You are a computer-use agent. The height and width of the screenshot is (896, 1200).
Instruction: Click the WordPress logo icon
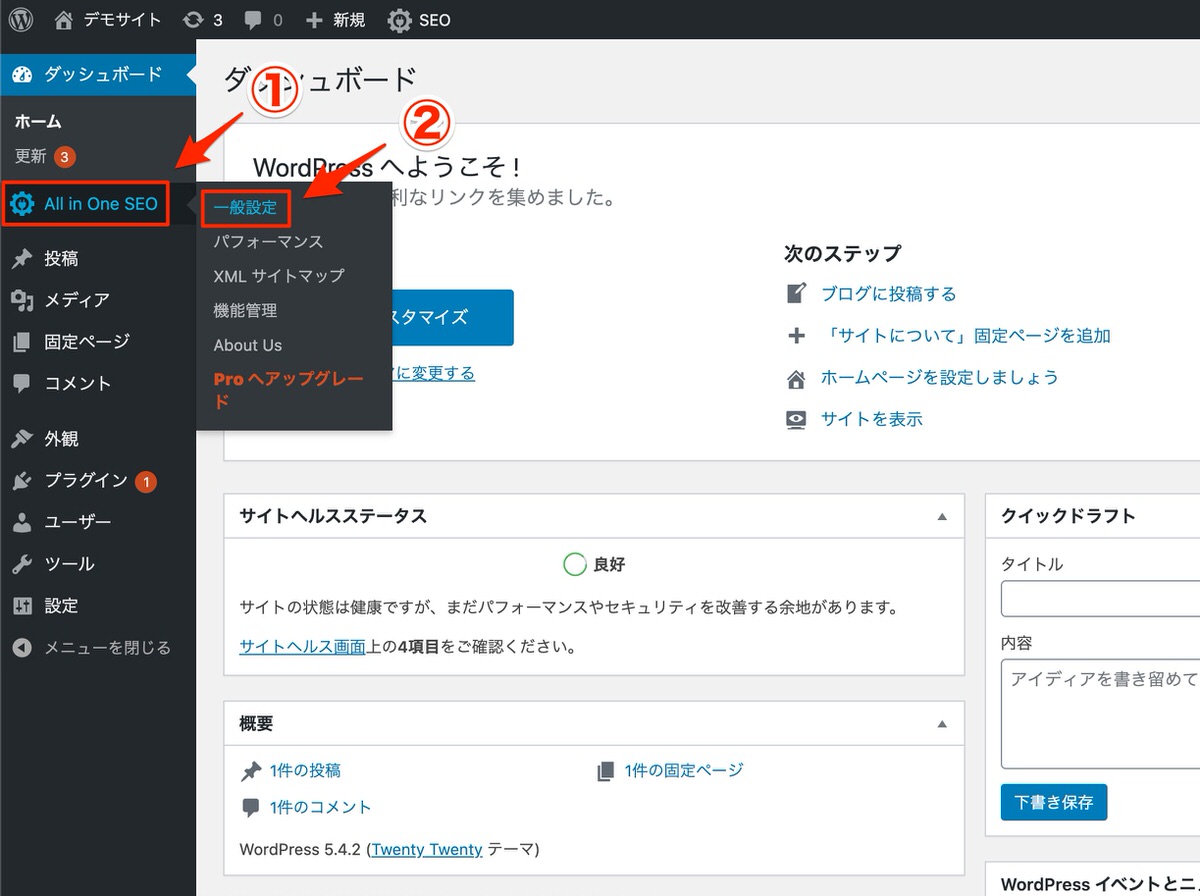click(21, 20)
